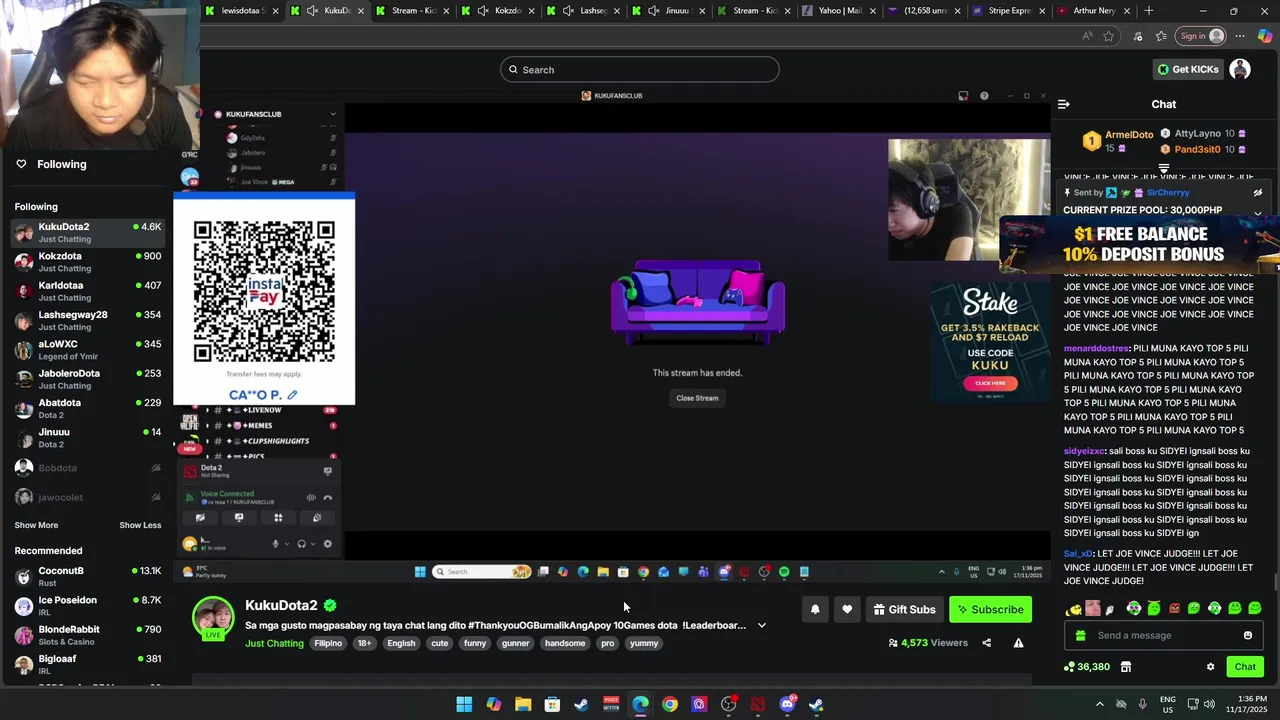Click the green Chat send button

click(1245, 667)
